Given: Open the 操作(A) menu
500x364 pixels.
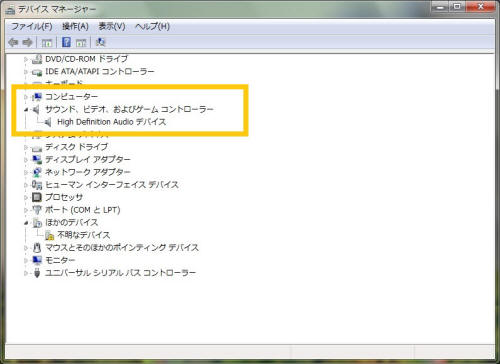Looking at the screenshot, I should 75,26.
